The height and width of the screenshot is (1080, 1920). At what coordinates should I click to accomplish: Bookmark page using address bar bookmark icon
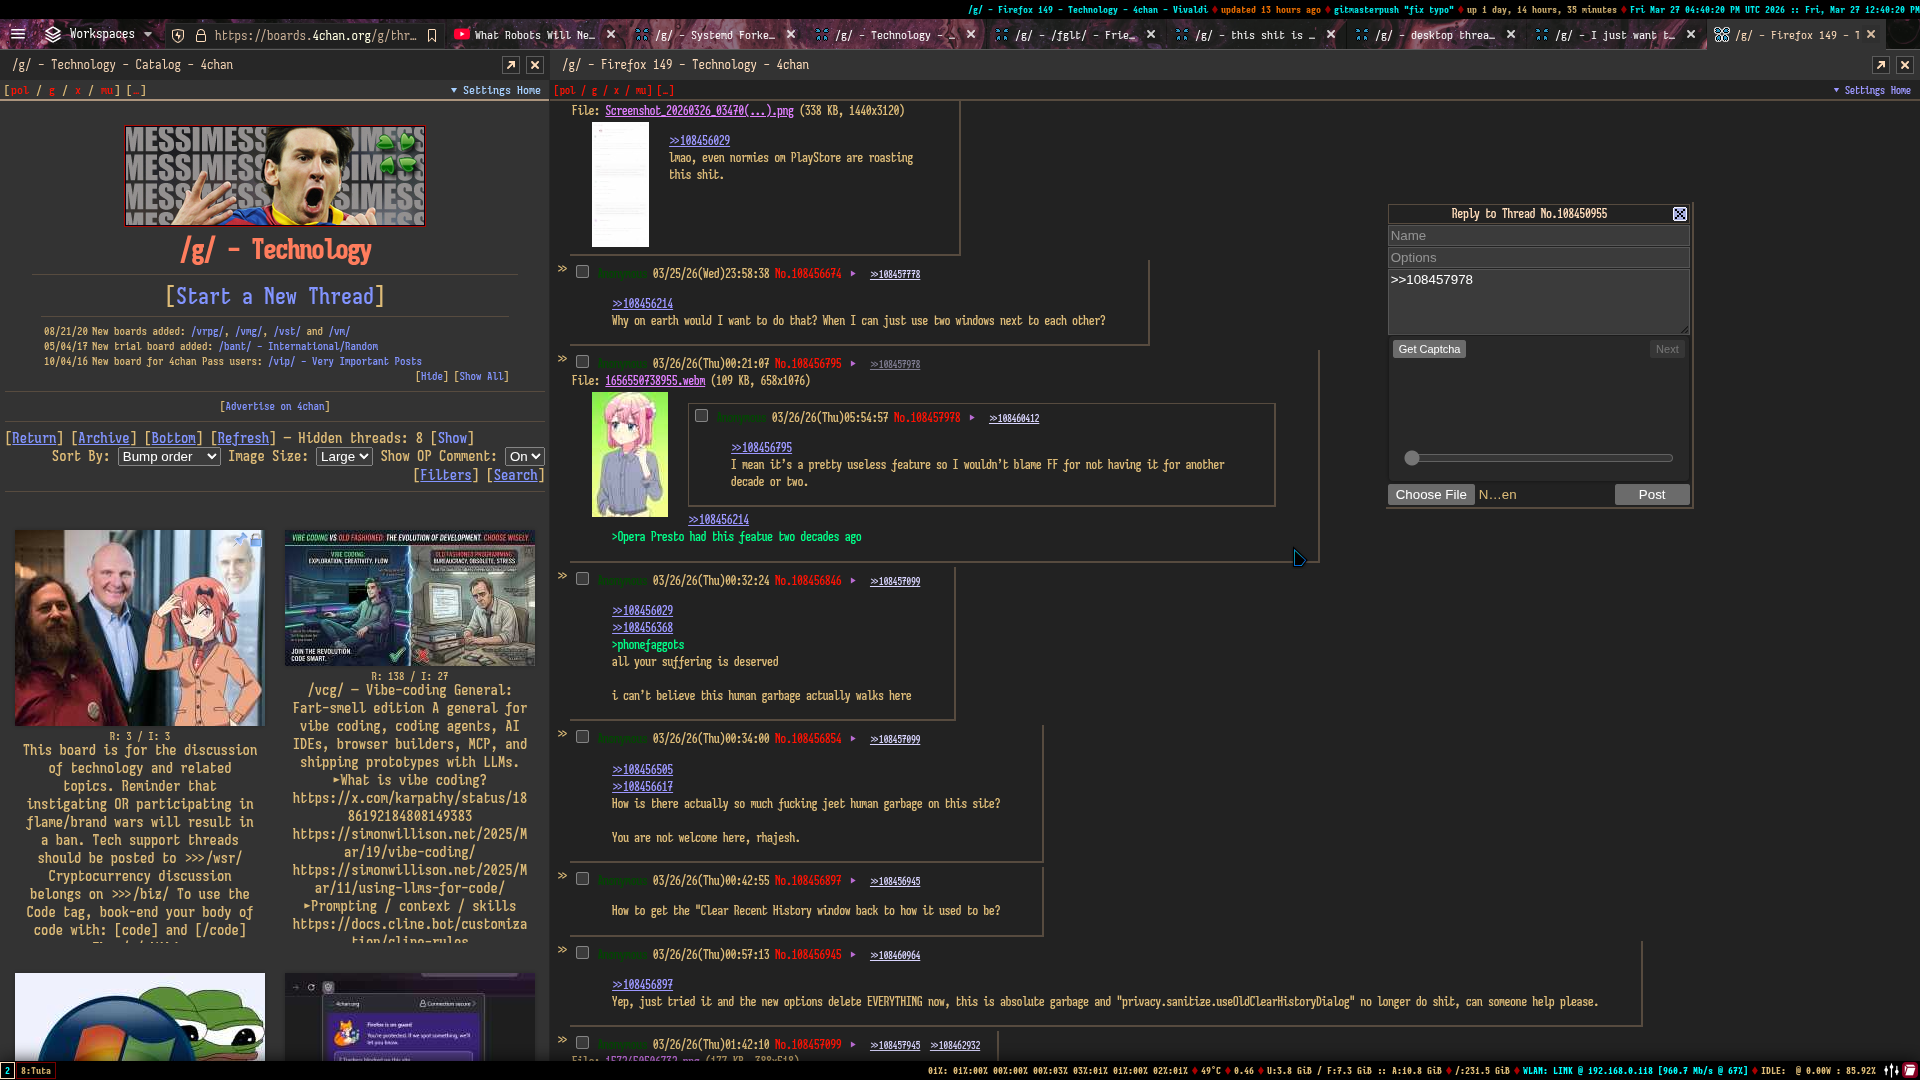point(432,35)
